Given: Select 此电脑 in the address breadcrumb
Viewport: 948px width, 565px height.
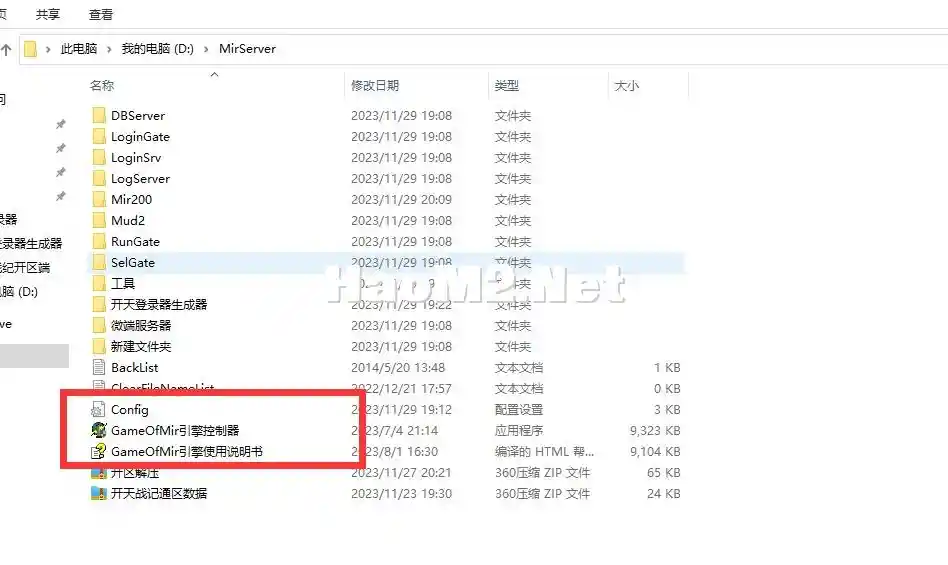Looking at the screenshot, I should click(x=79, y=49).
